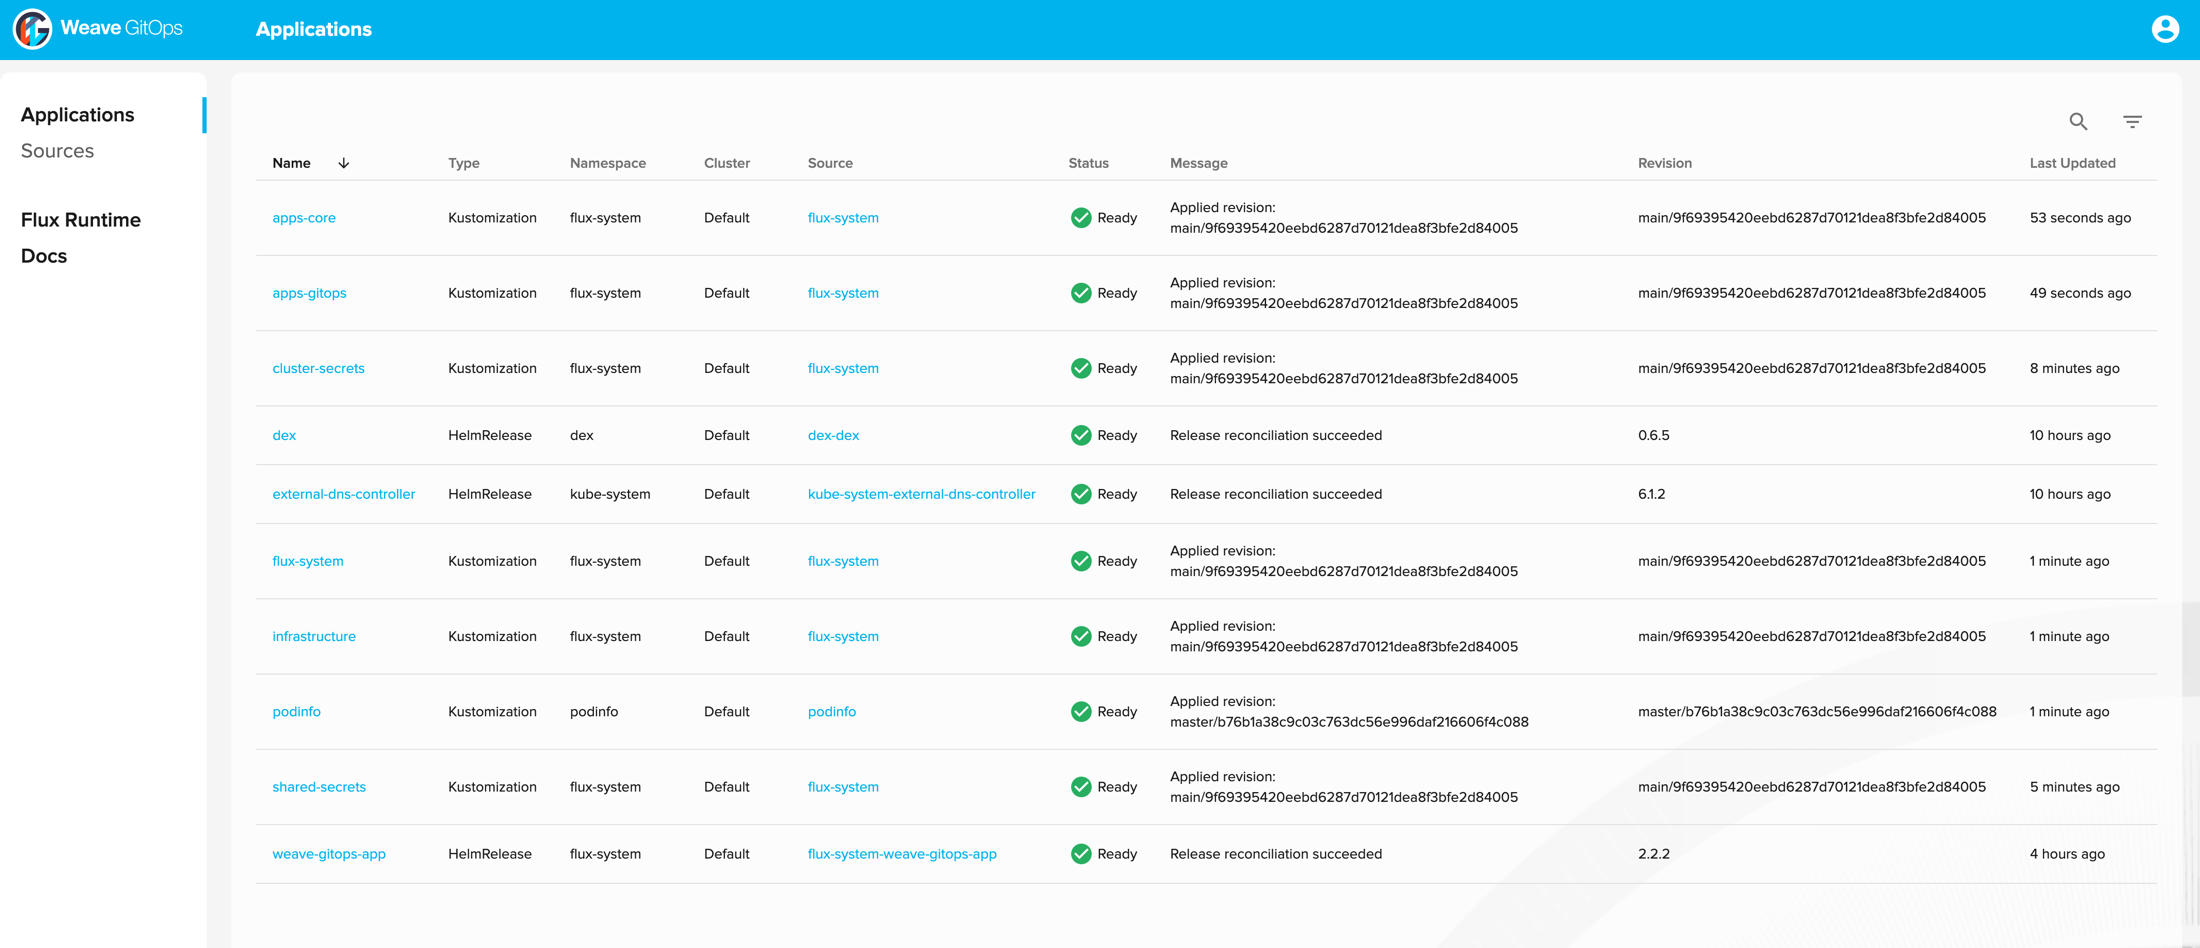Open the apps-gitops application link
2200x948 pixels.
click(x=309, y=293)
